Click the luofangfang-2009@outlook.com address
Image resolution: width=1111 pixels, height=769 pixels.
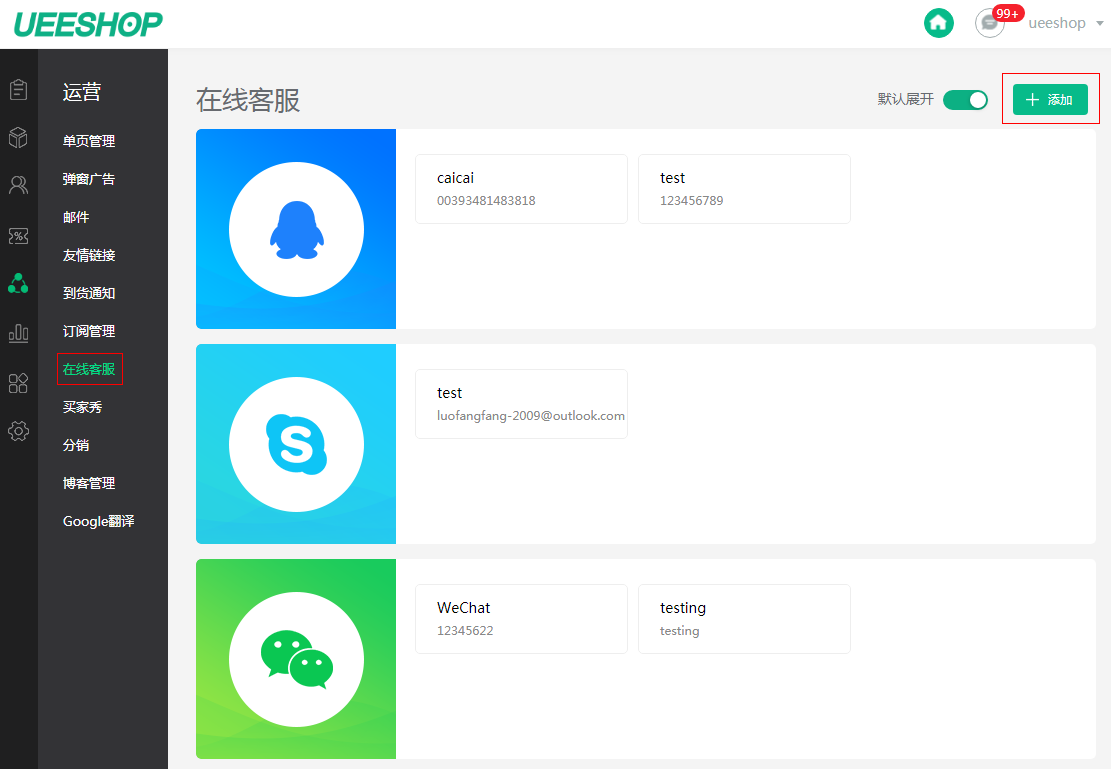(x=531, y=416)
